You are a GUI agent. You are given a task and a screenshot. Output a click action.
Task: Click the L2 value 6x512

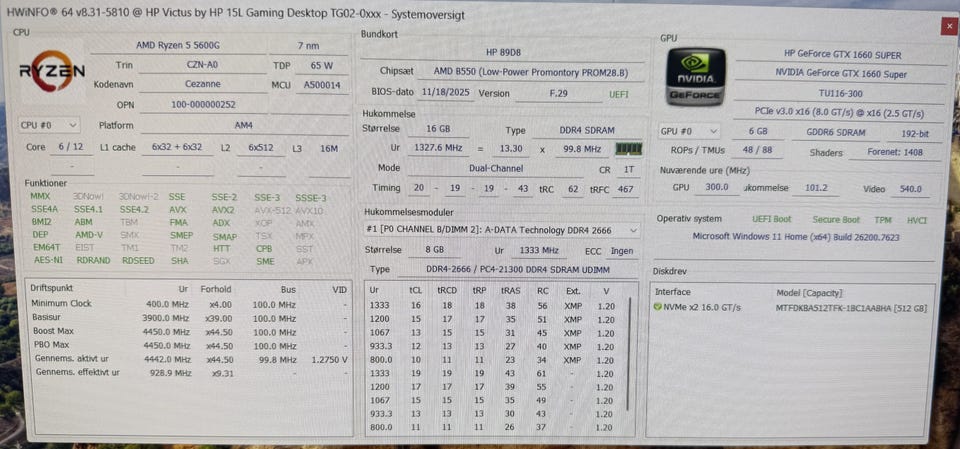(261, 148)
